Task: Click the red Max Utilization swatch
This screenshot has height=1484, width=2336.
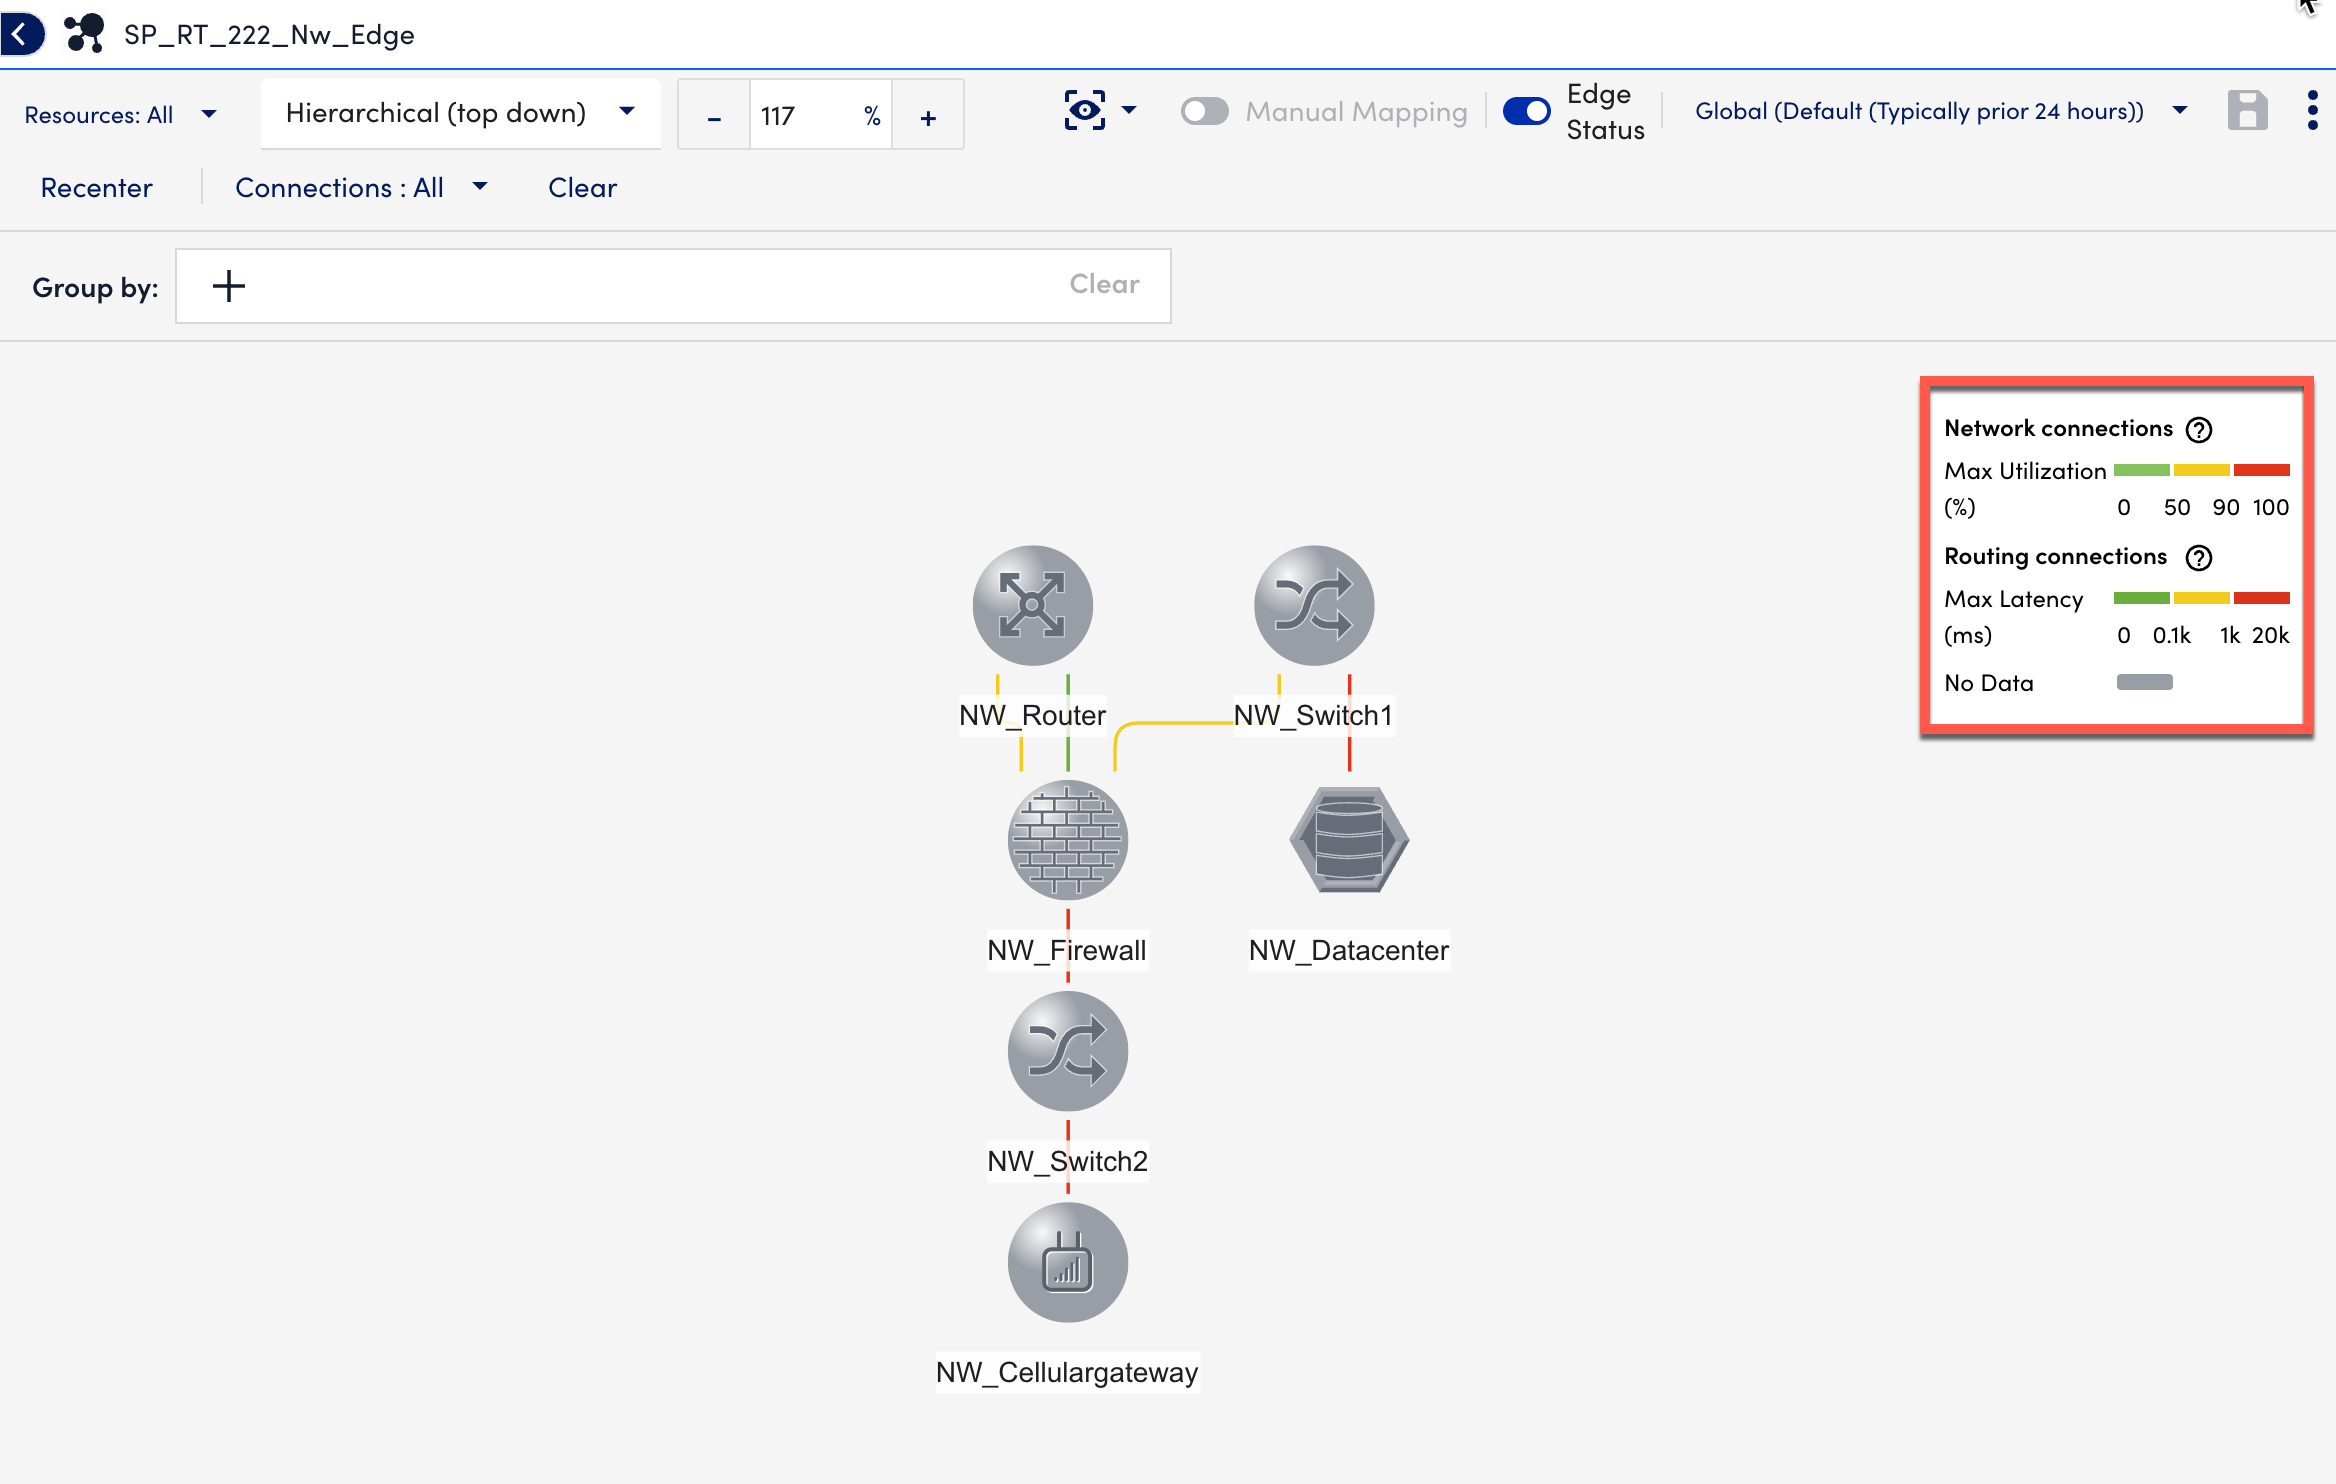Action: [x=2261, y=470]
